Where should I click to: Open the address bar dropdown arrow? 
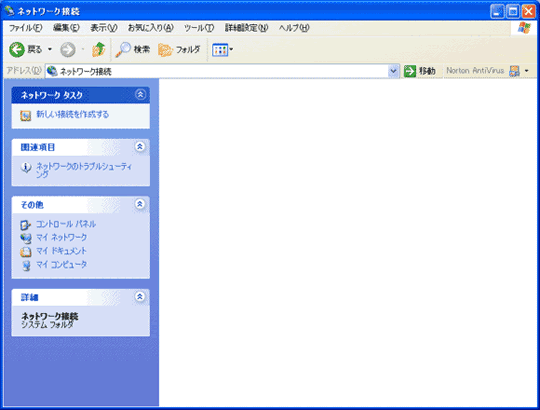393,71
